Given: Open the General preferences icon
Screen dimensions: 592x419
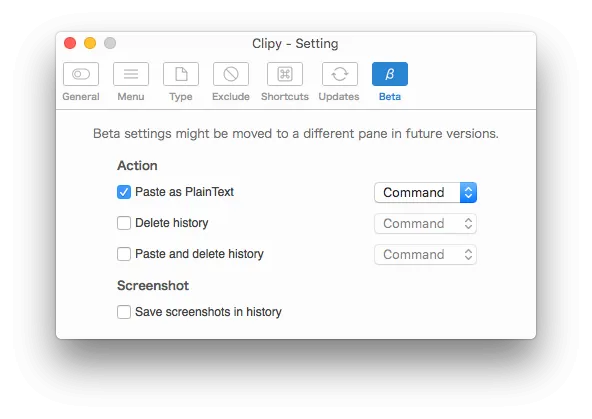Looking at the screenshot, I should click(81, 74).
